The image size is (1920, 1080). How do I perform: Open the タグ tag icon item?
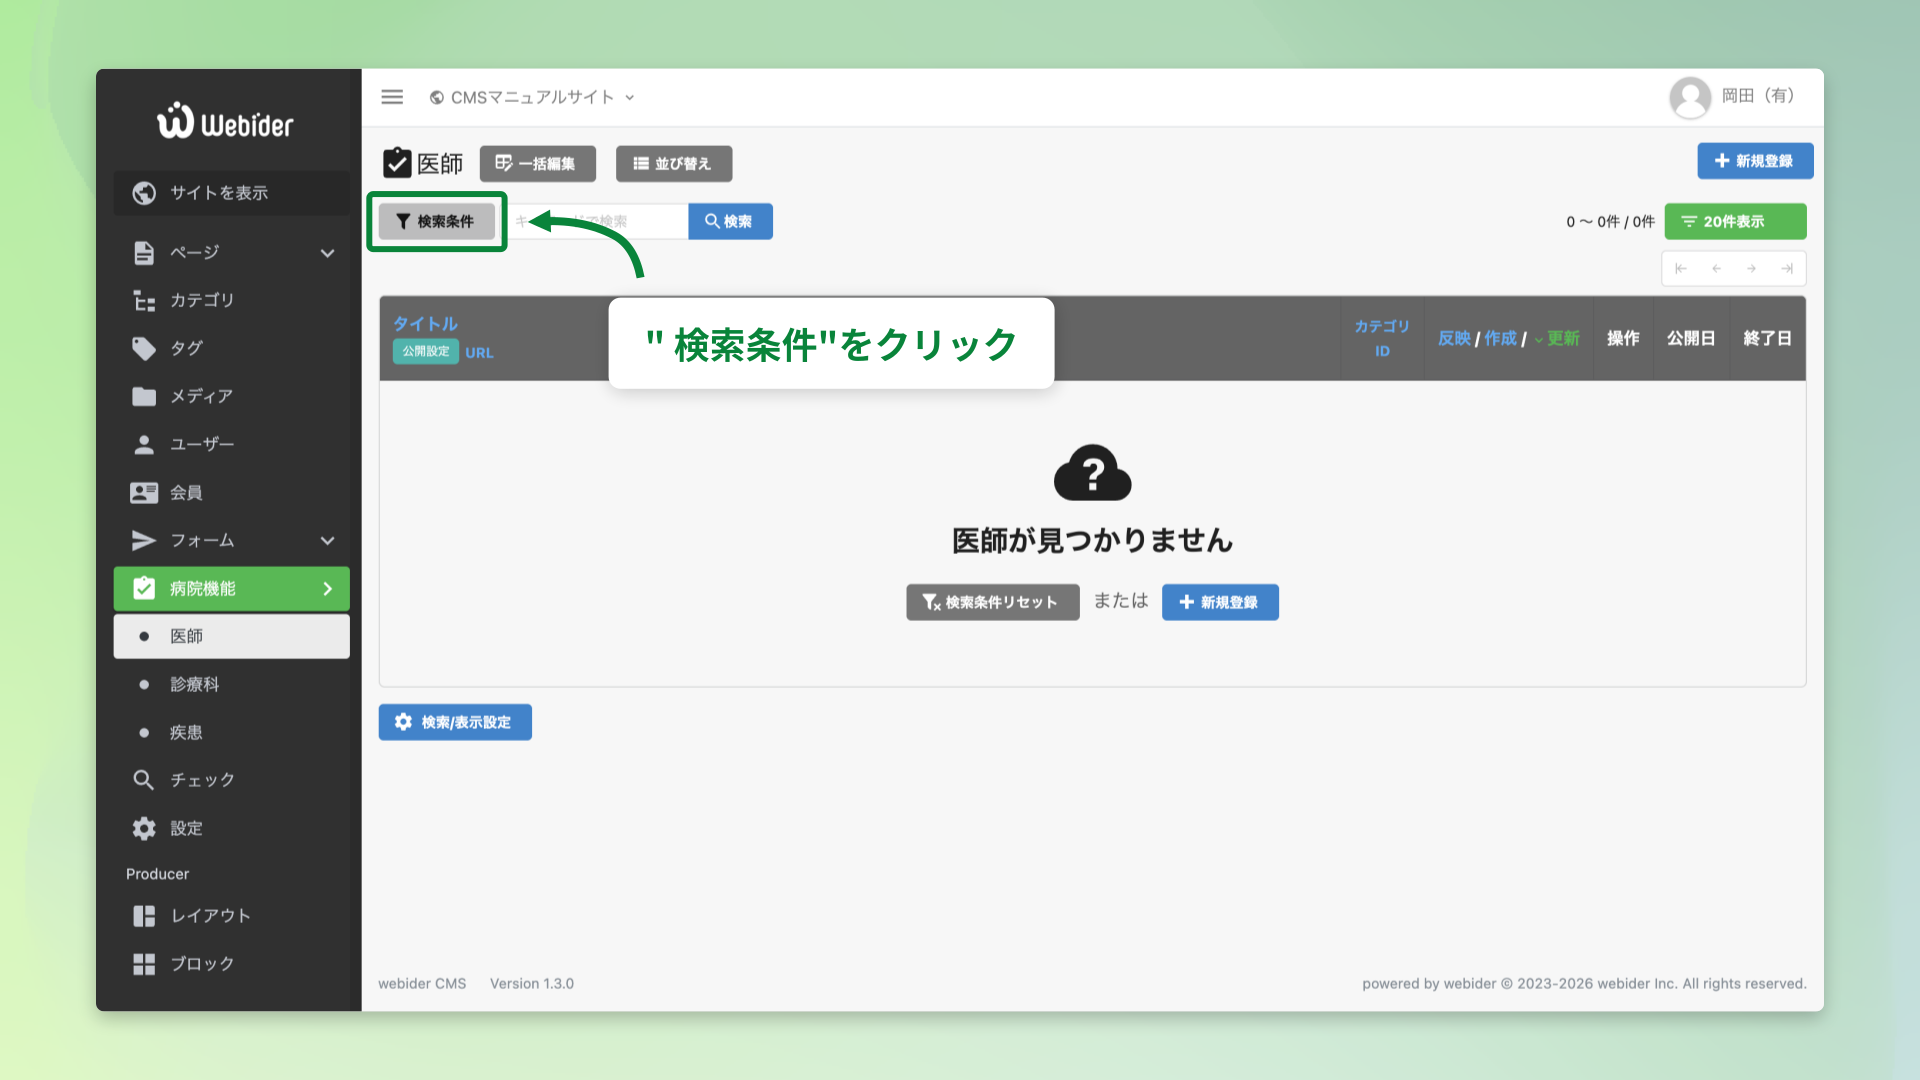pyautogui.click(x=186, y=348)
